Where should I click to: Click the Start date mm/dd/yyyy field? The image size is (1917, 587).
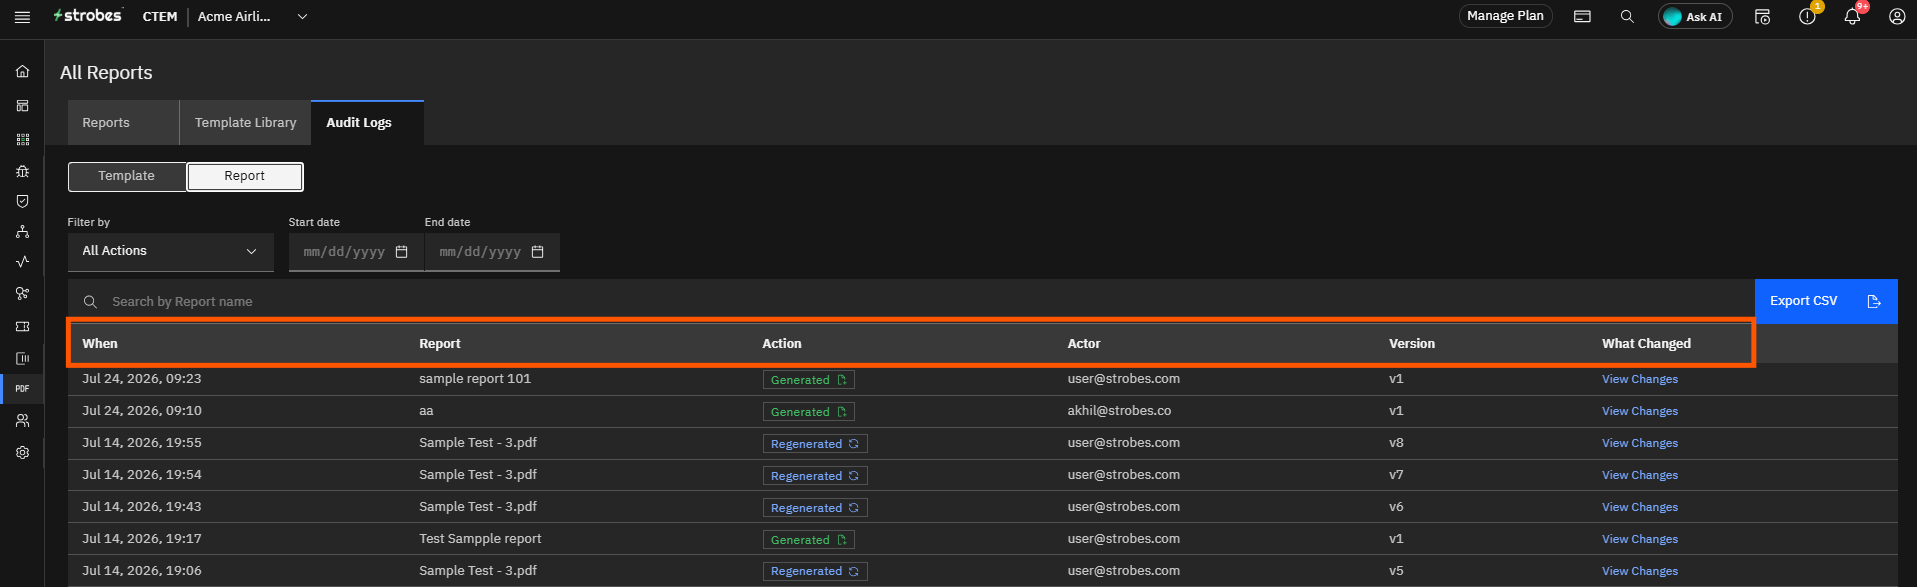(356, 252)
